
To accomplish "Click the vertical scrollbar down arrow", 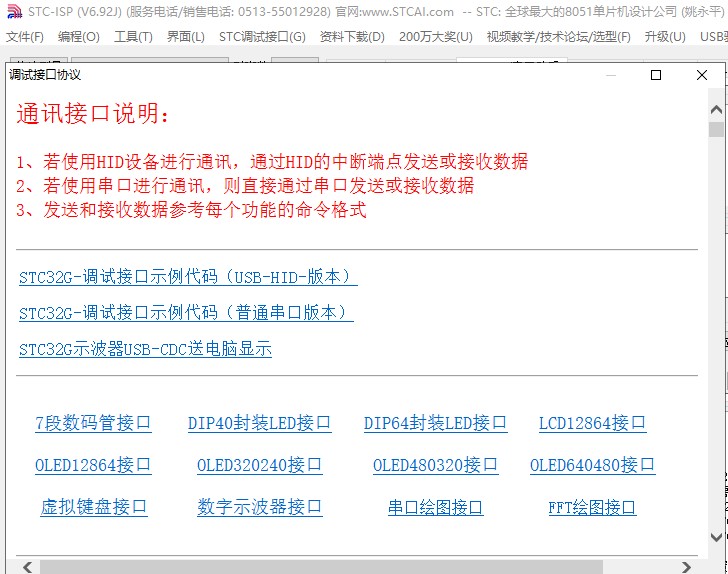I will (x=716, y=537).
